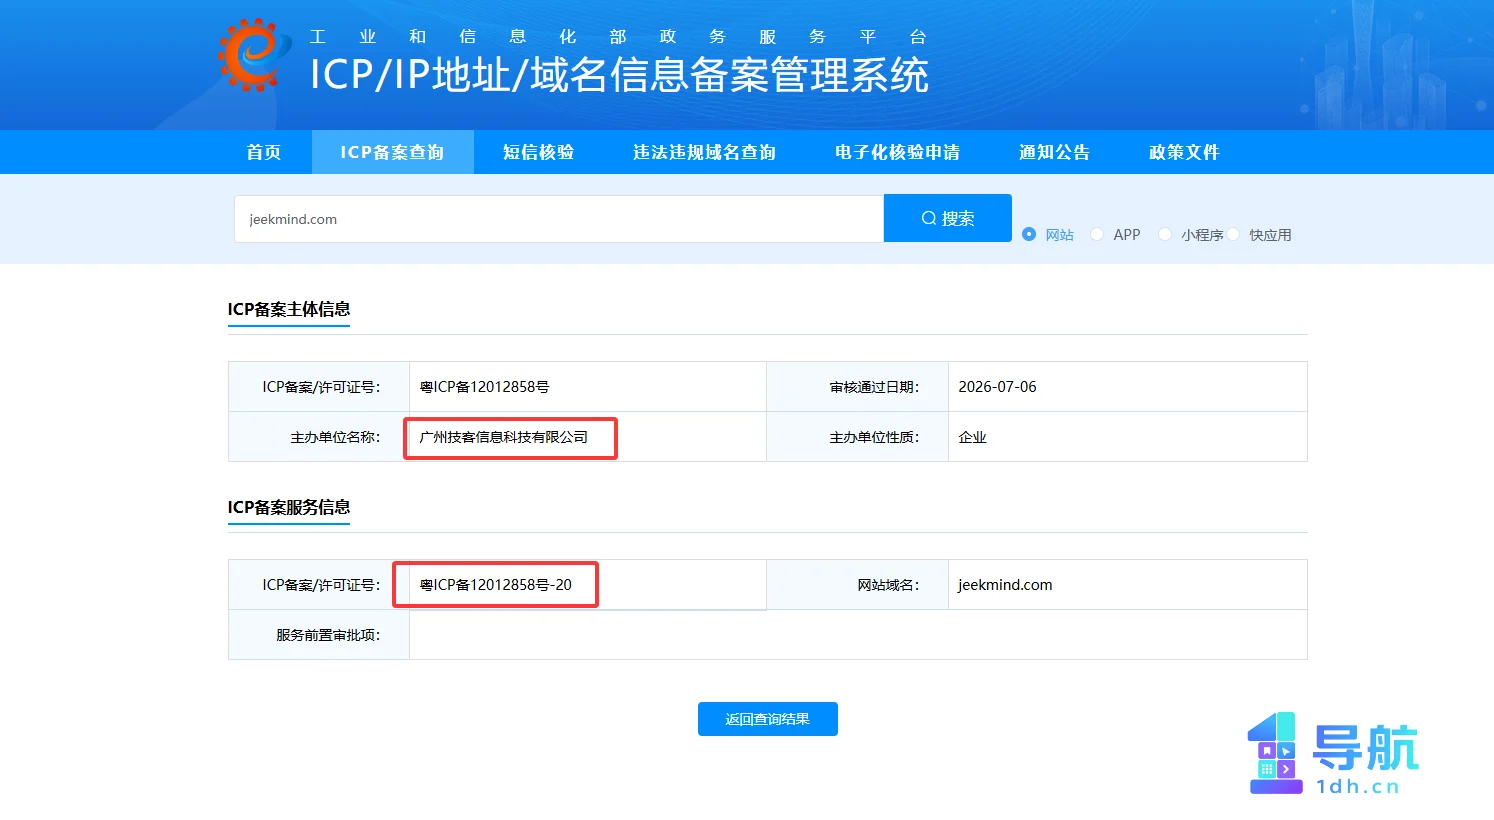Click the jeekmind.com domain table cell

[1127, 585]
